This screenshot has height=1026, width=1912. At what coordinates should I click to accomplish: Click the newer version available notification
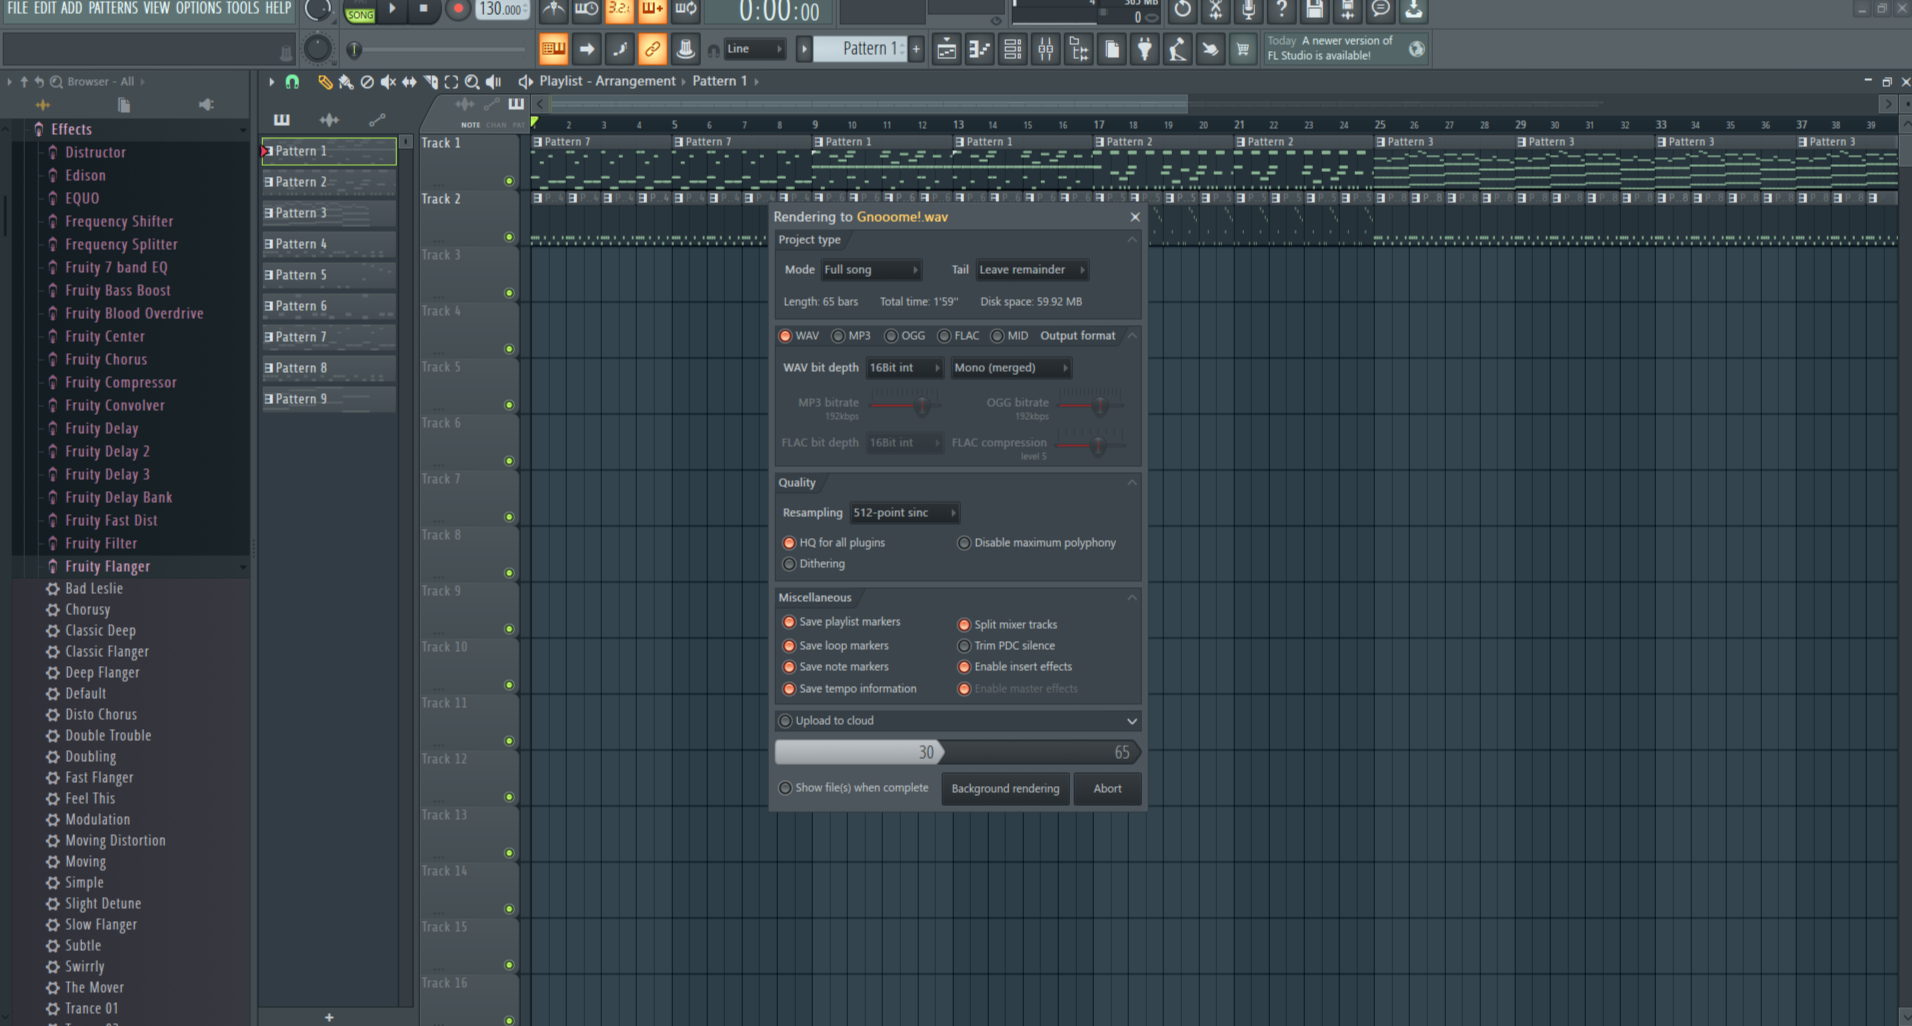click(1346, 48)
